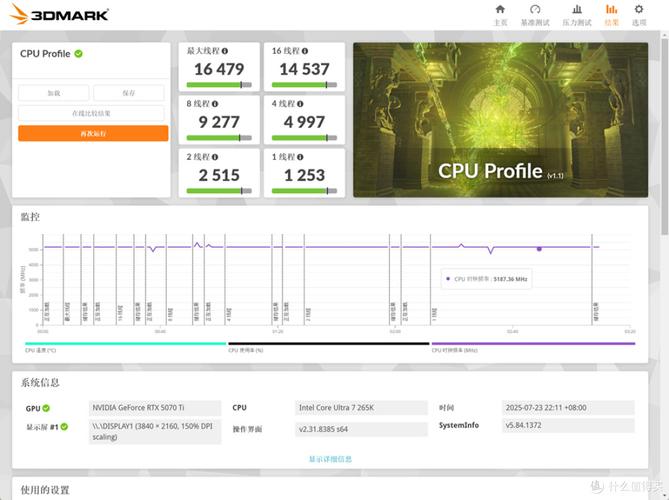Toggle the CPU 使用率 graph series

click(328, 346)
